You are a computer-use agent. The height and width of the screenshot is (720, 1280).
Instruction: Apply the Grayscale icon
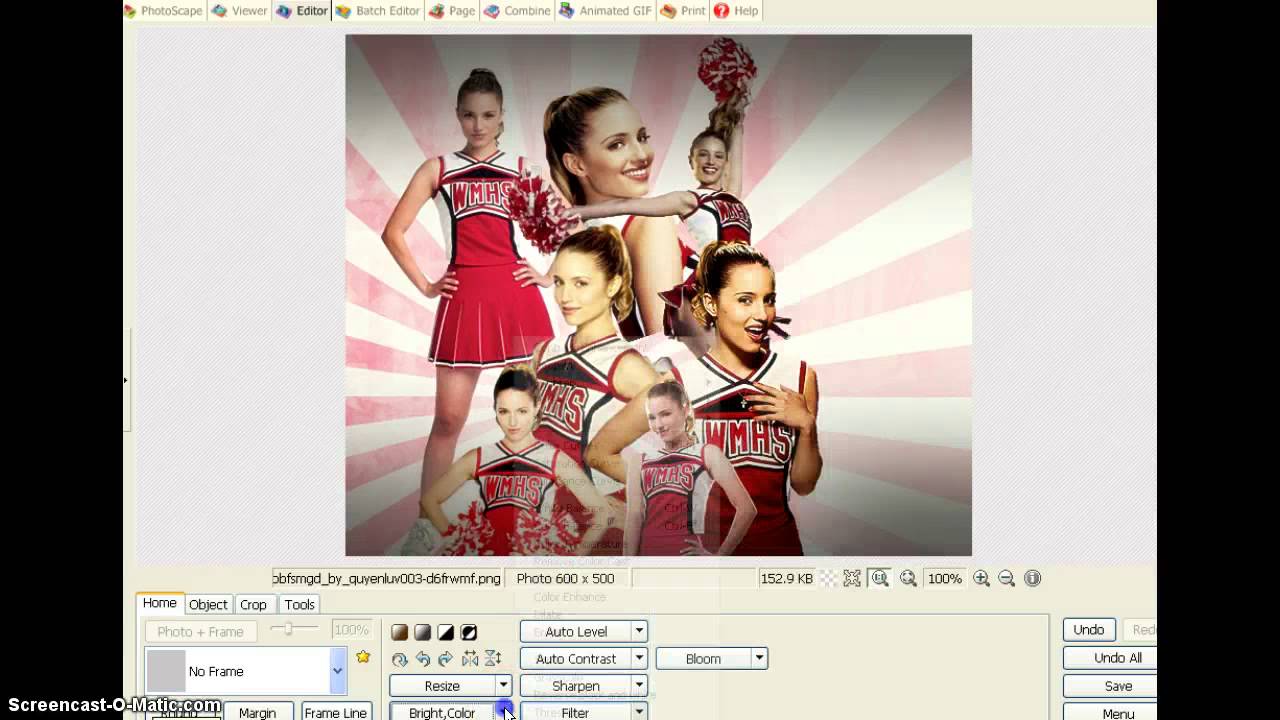pos(423,632)
